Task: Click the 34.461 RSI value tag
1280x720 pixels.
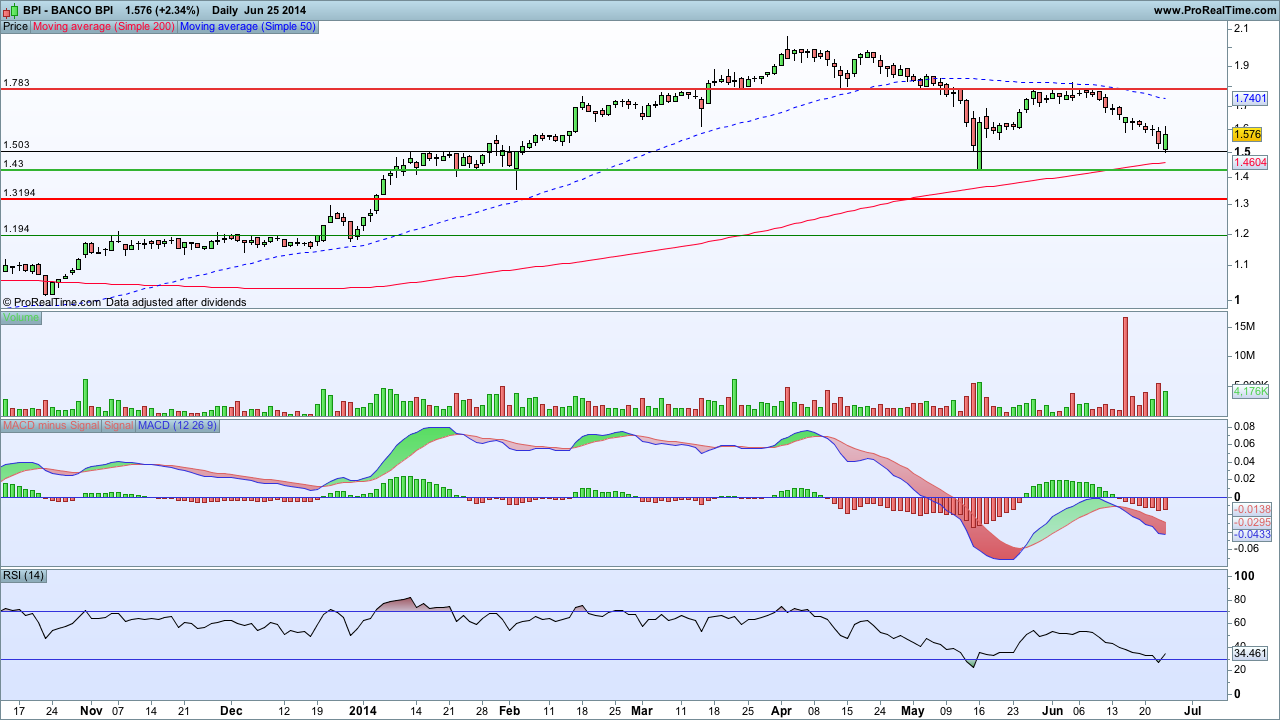Action: coord(1251,653)
